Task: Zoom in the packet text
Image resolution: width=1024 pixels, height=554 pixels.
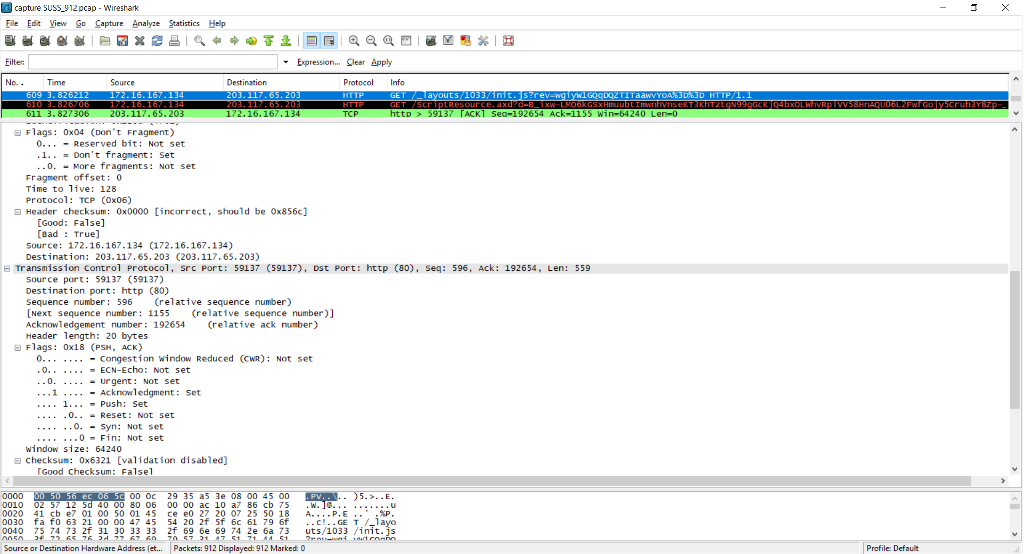Action: [x=354, y=41]
